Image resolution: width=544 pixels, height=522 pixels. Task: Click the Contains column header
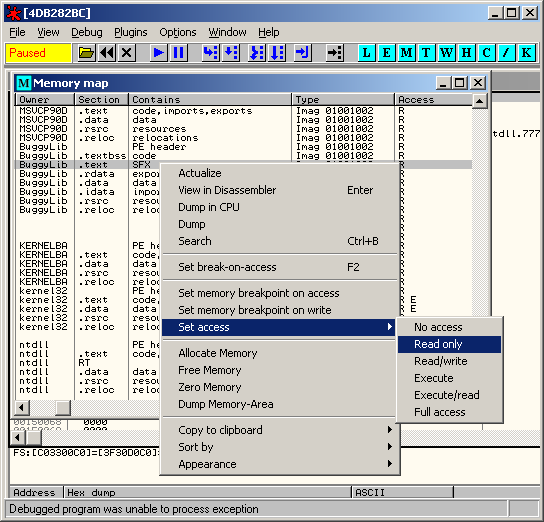tap(210, 100)
